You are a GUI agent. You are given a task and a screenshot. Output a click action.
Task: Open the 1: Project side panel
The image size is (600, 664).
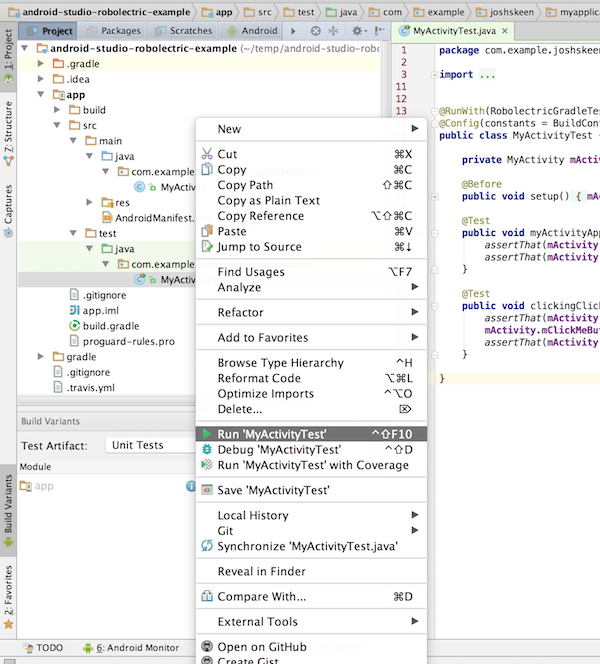(8, 56)
